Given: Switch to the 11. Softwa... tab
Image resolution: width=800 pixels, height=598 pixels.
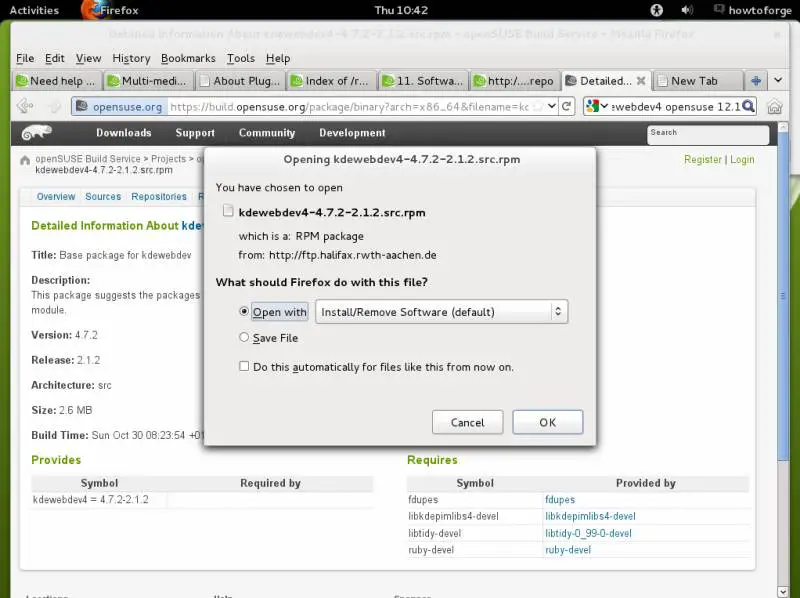Looking at the screenshot, I should click(423, 81).
